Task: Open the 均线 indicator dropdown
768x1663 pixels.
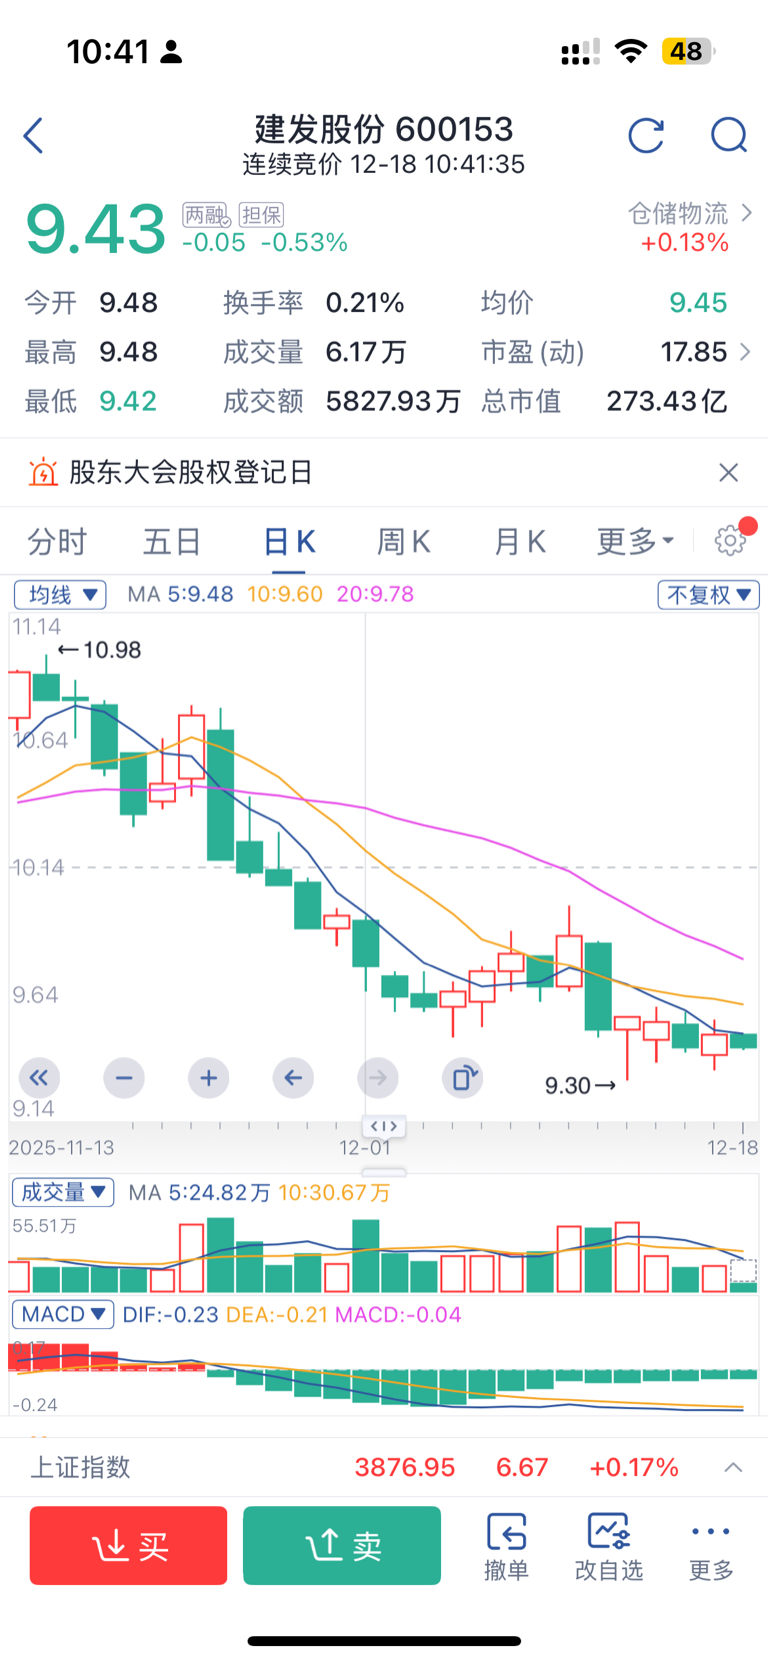Action: pos(61,595)
